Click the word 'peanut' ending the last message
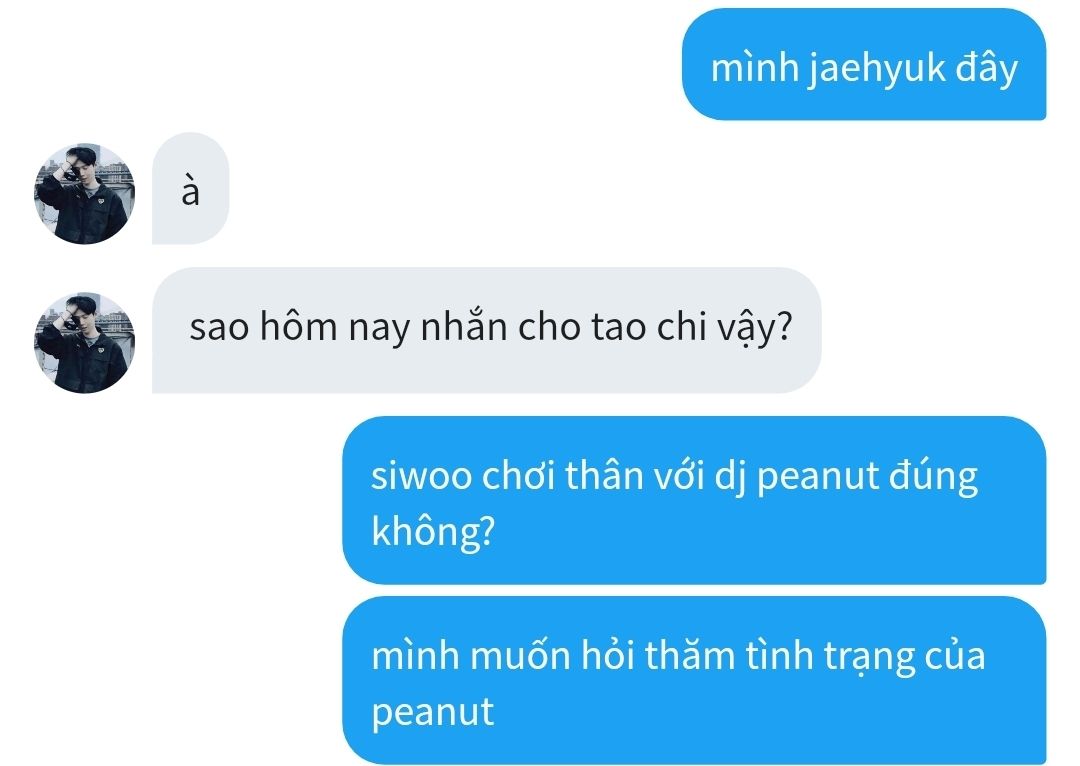This screenshot has height=766, width=1080. pos(433,712)
